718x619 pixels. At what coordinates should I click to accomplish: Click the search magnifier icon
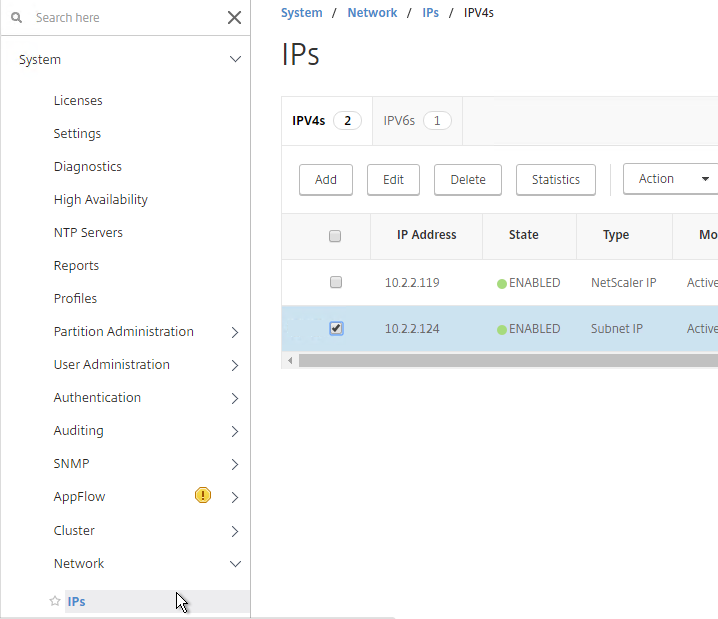coord(16,18)
